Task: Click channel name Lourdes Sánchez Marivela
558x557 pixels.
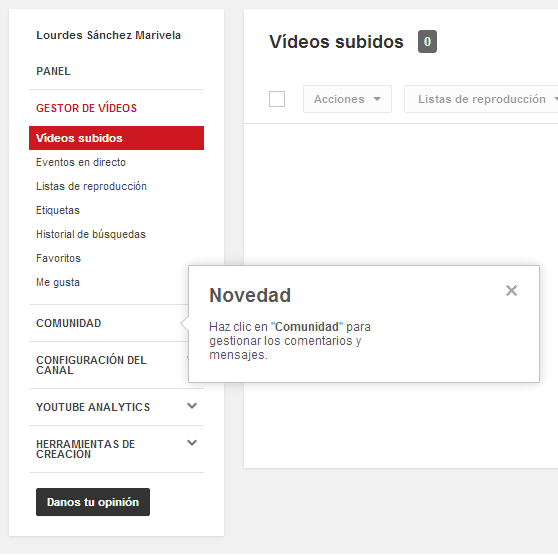Action: pos(109,35)
